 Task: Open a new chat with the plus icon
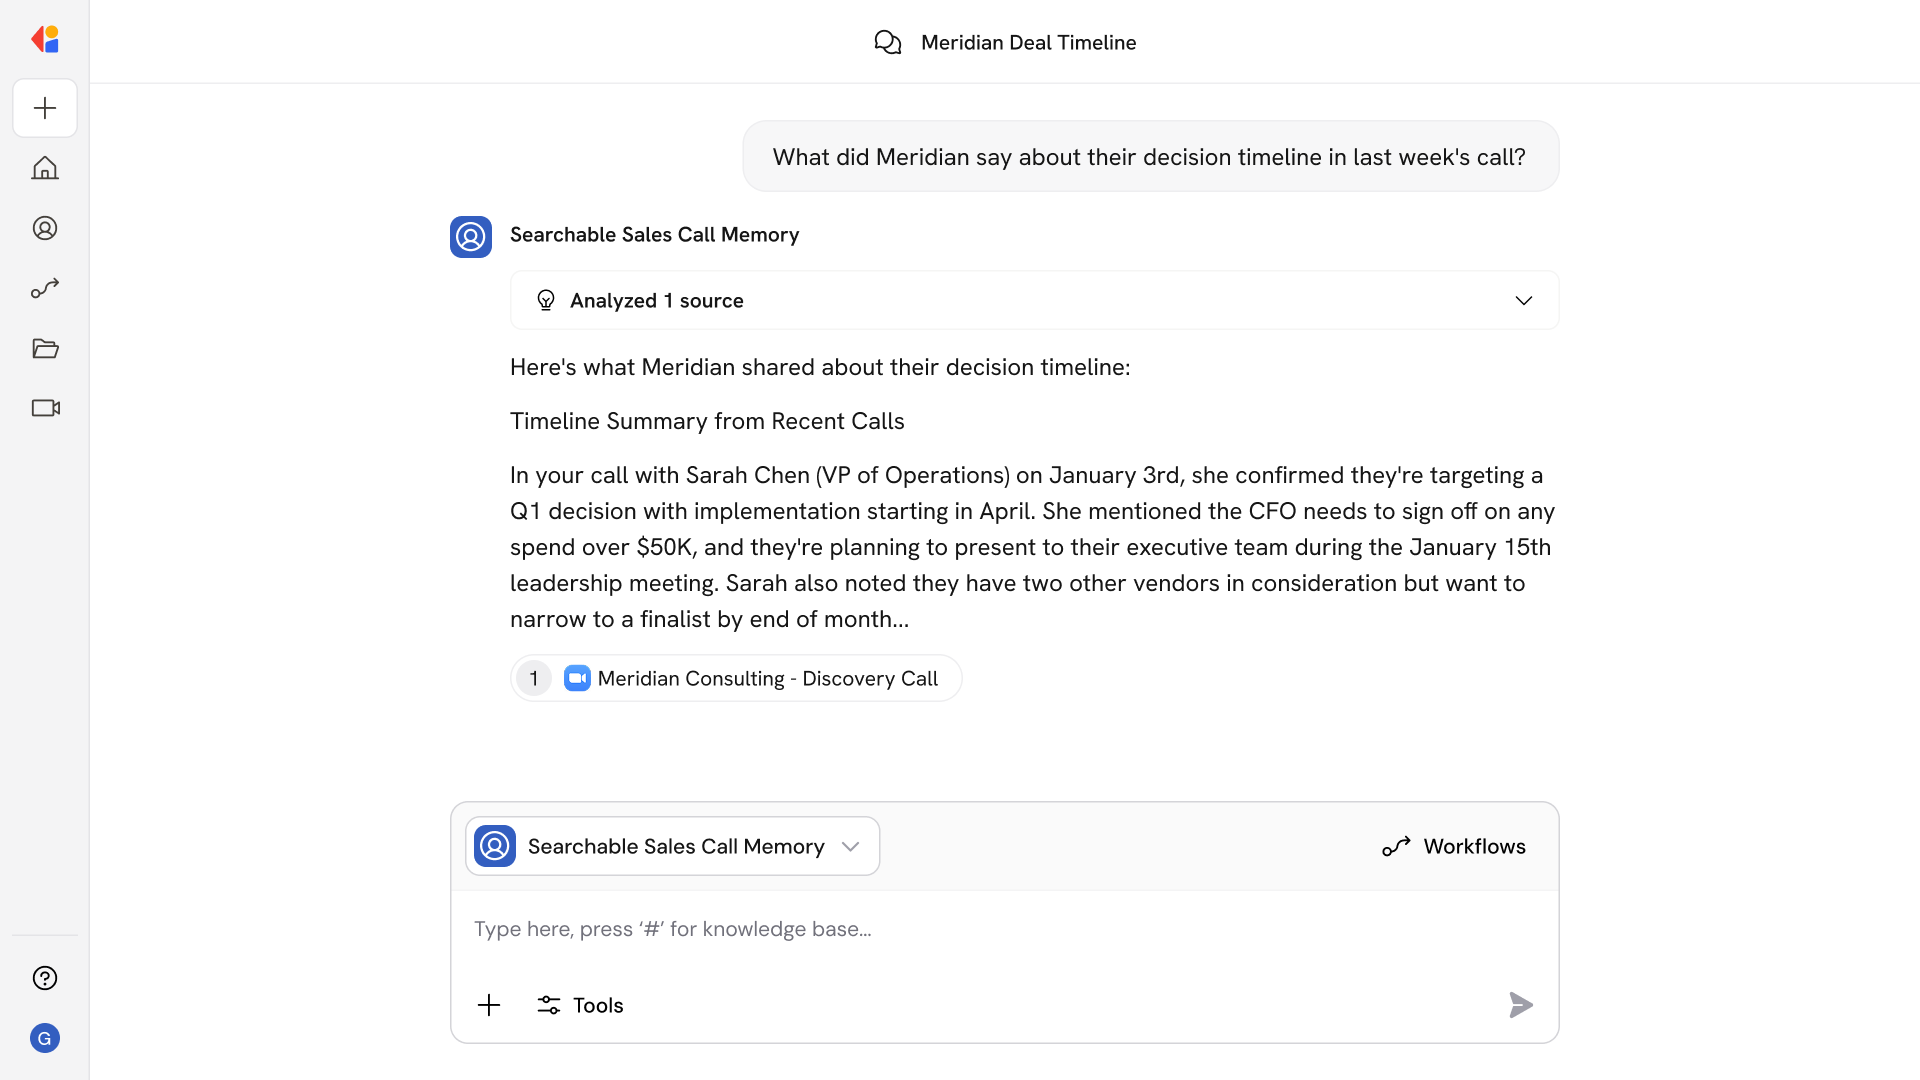pos(44,108)
